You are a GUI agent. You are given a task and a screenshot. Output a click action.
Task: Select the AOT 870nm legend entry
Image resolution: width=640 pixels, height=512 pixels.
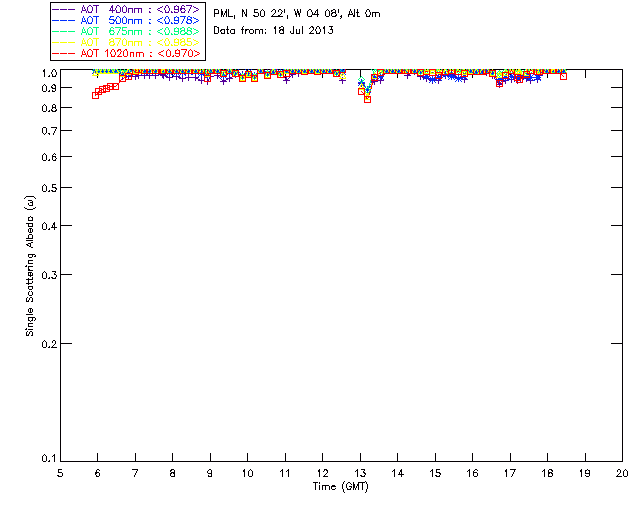(x=126, y=42)
